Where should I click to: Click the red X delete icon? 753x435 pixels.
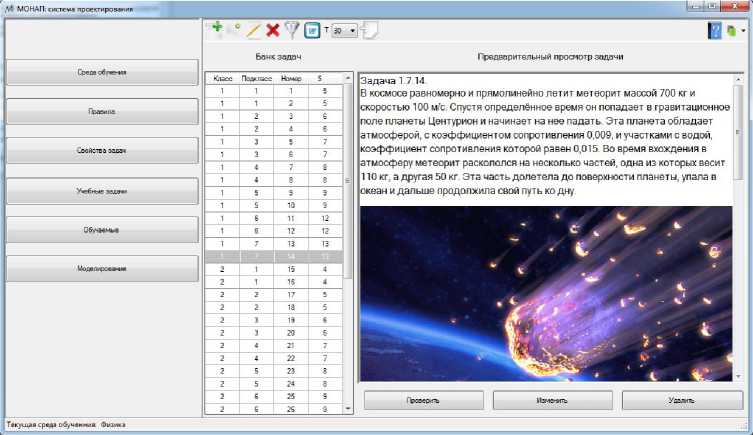(273, 31)
